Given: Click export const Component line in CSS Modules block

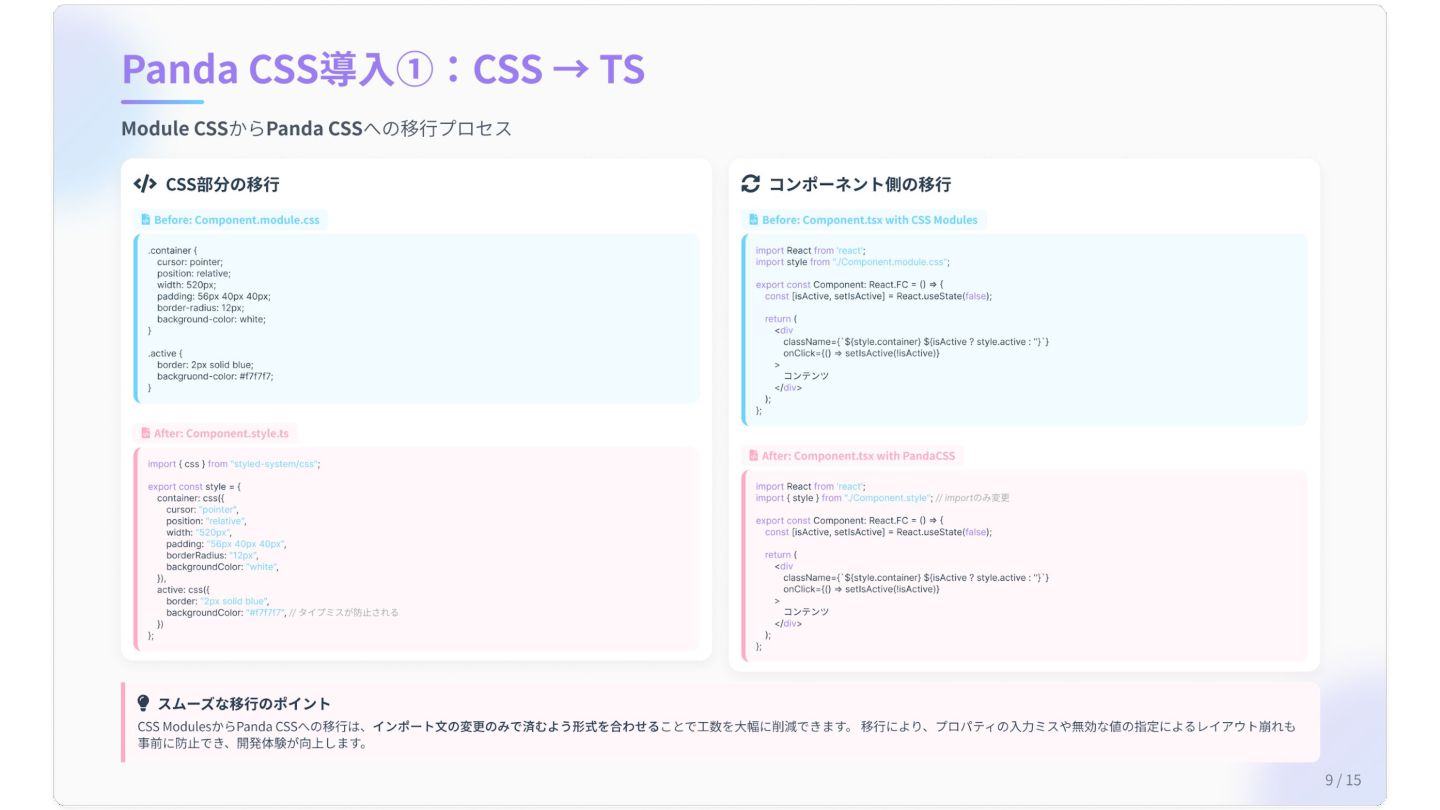Looking at the screenshot, I should [x=849, y=285].
